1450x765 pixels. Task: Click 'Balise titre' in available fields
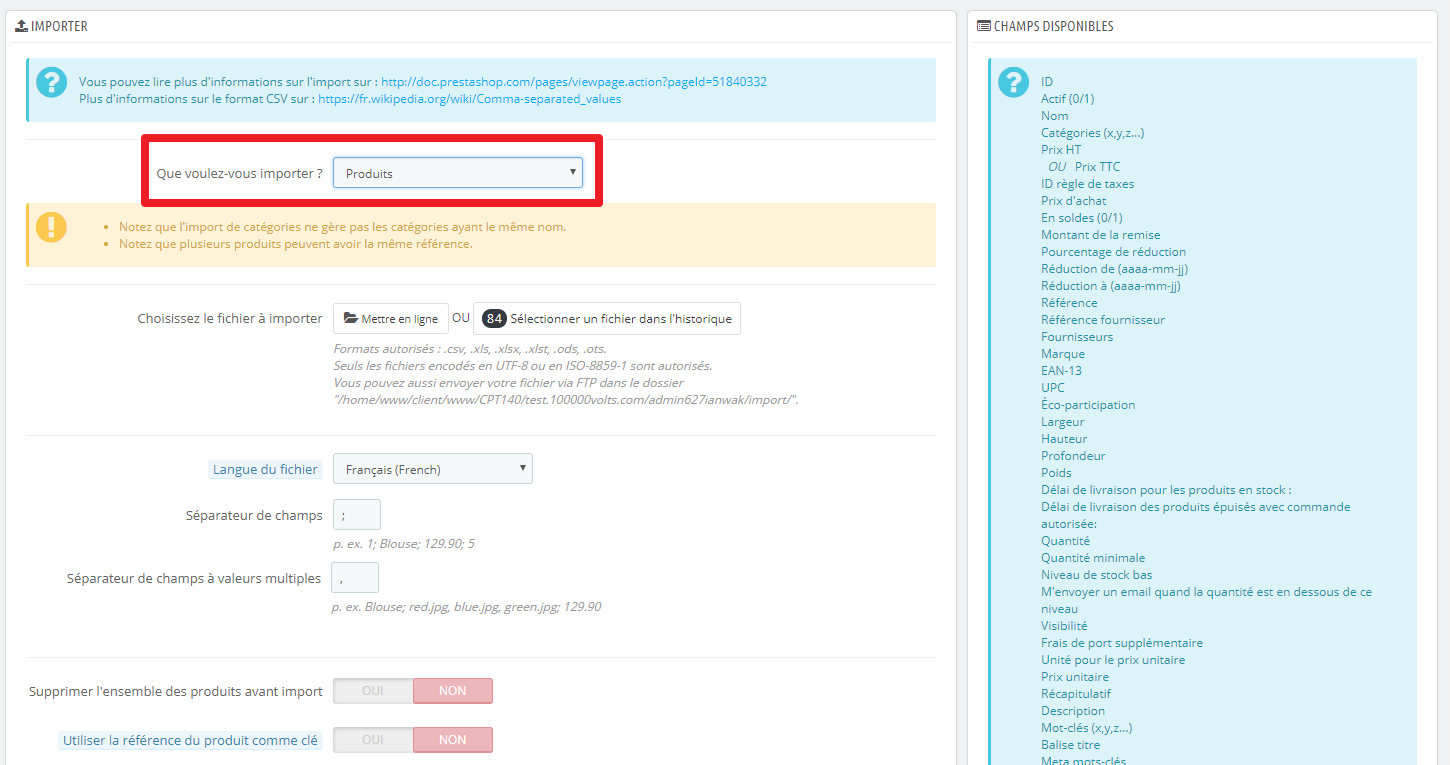point(1070,745)
